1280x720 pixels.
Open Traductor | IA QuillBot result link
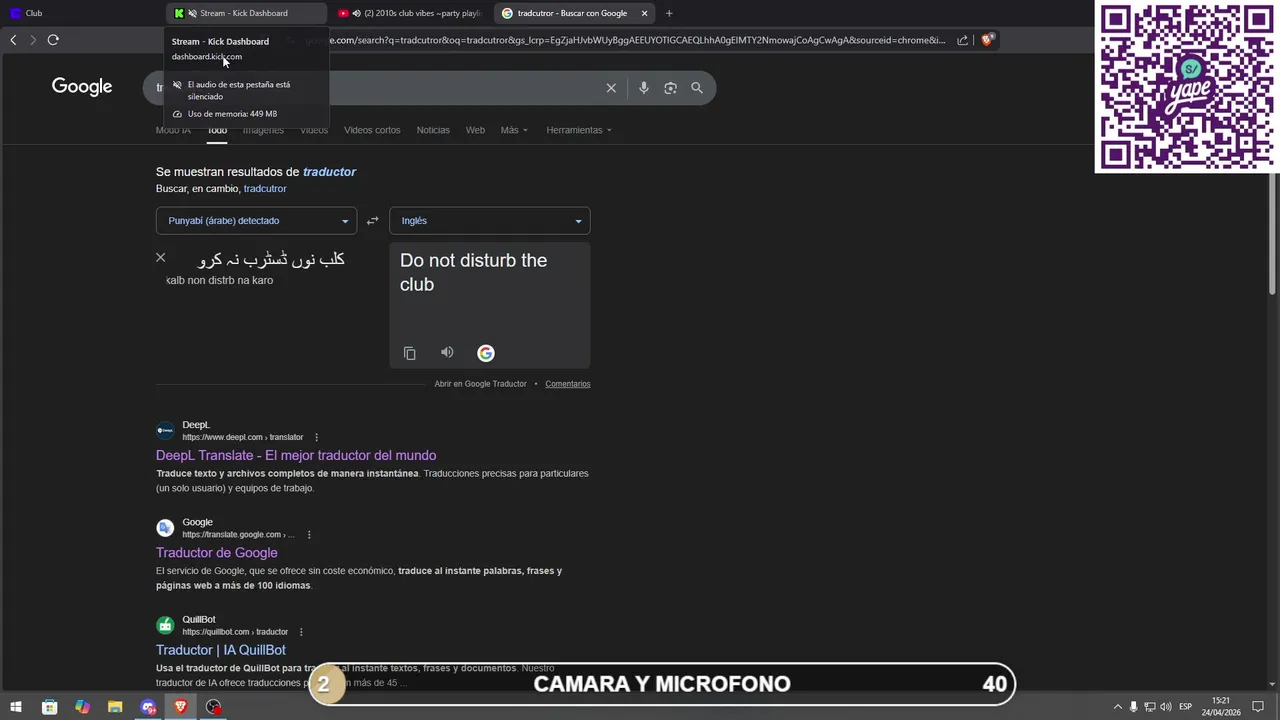[x=221, y=650]
